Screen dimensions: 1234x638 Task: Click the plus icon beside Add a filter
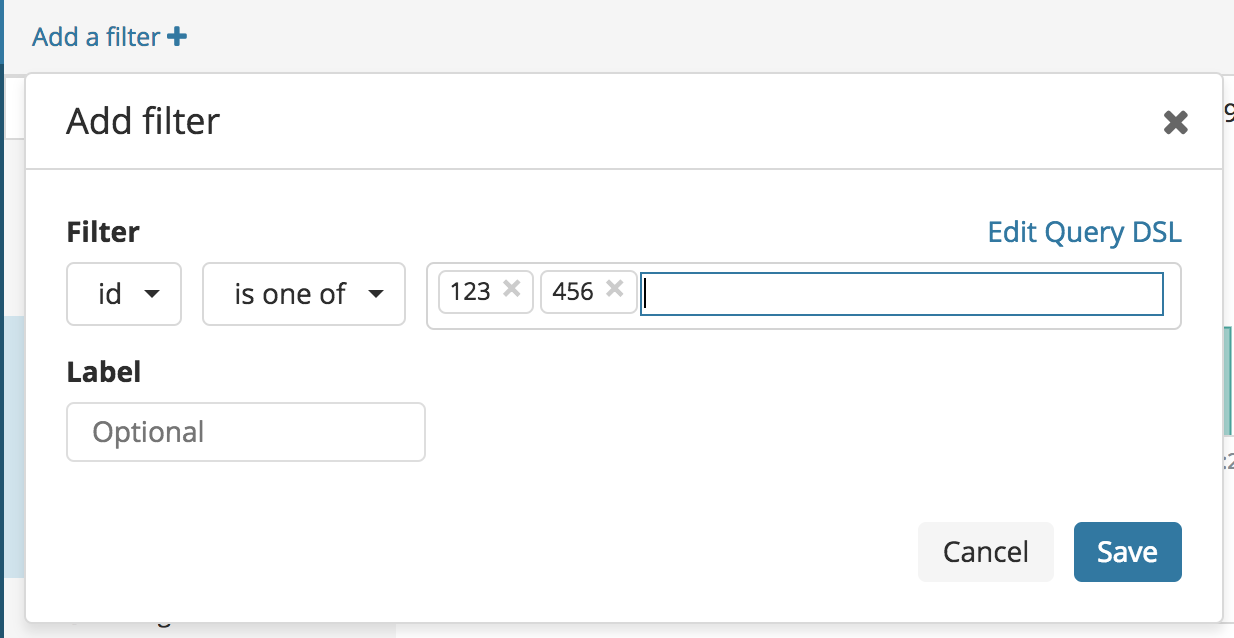[x=177, y=37]
